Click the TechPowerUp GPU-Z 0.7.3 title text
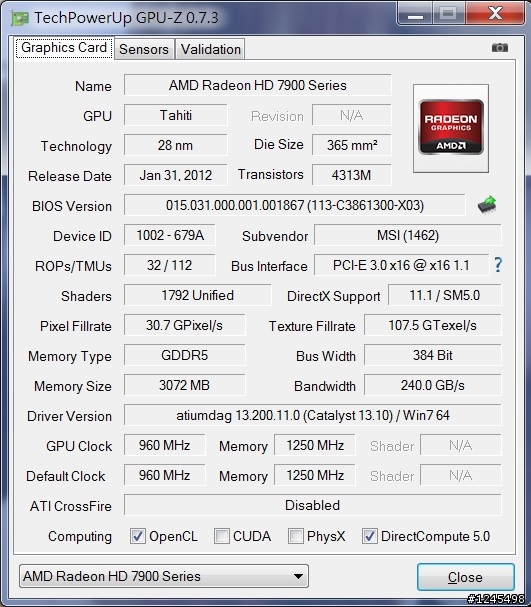 pos(126,18)
